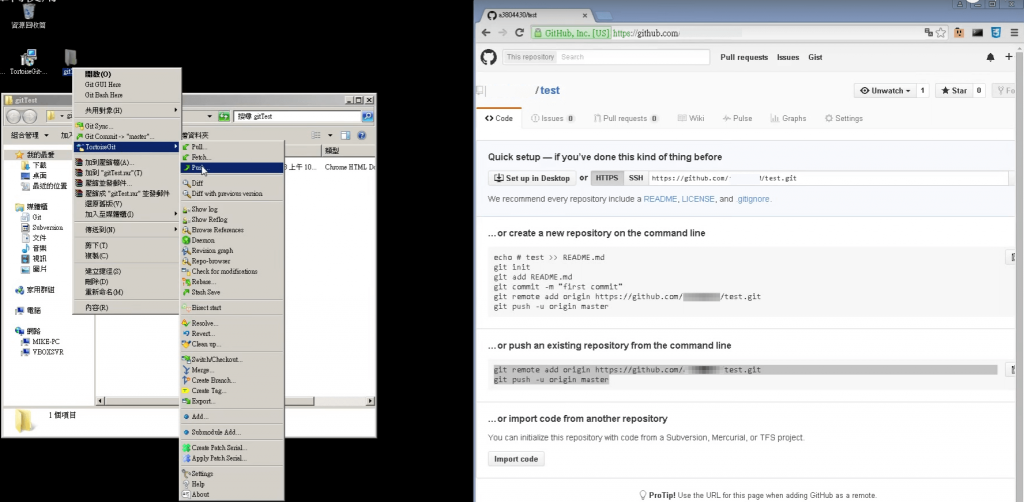1024x502 pixels.
Task: Click the Import code button
Action: (x=516, y=459)
